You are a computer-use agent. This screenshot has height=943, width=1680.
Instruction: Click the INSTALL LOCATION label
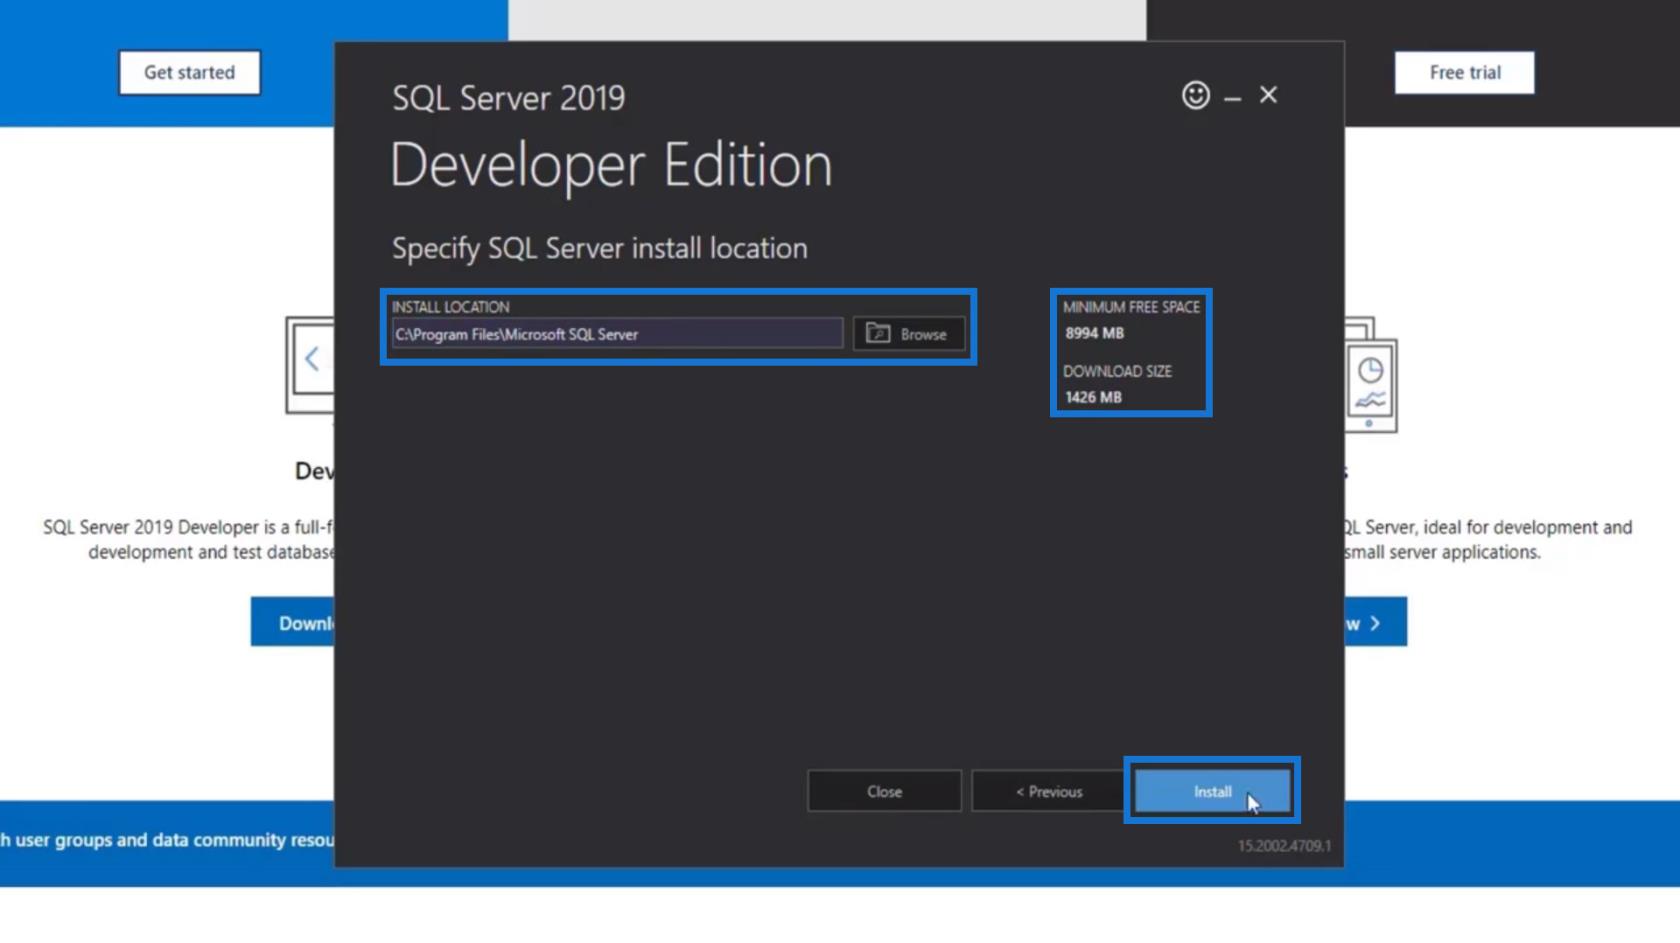(450, 307)
